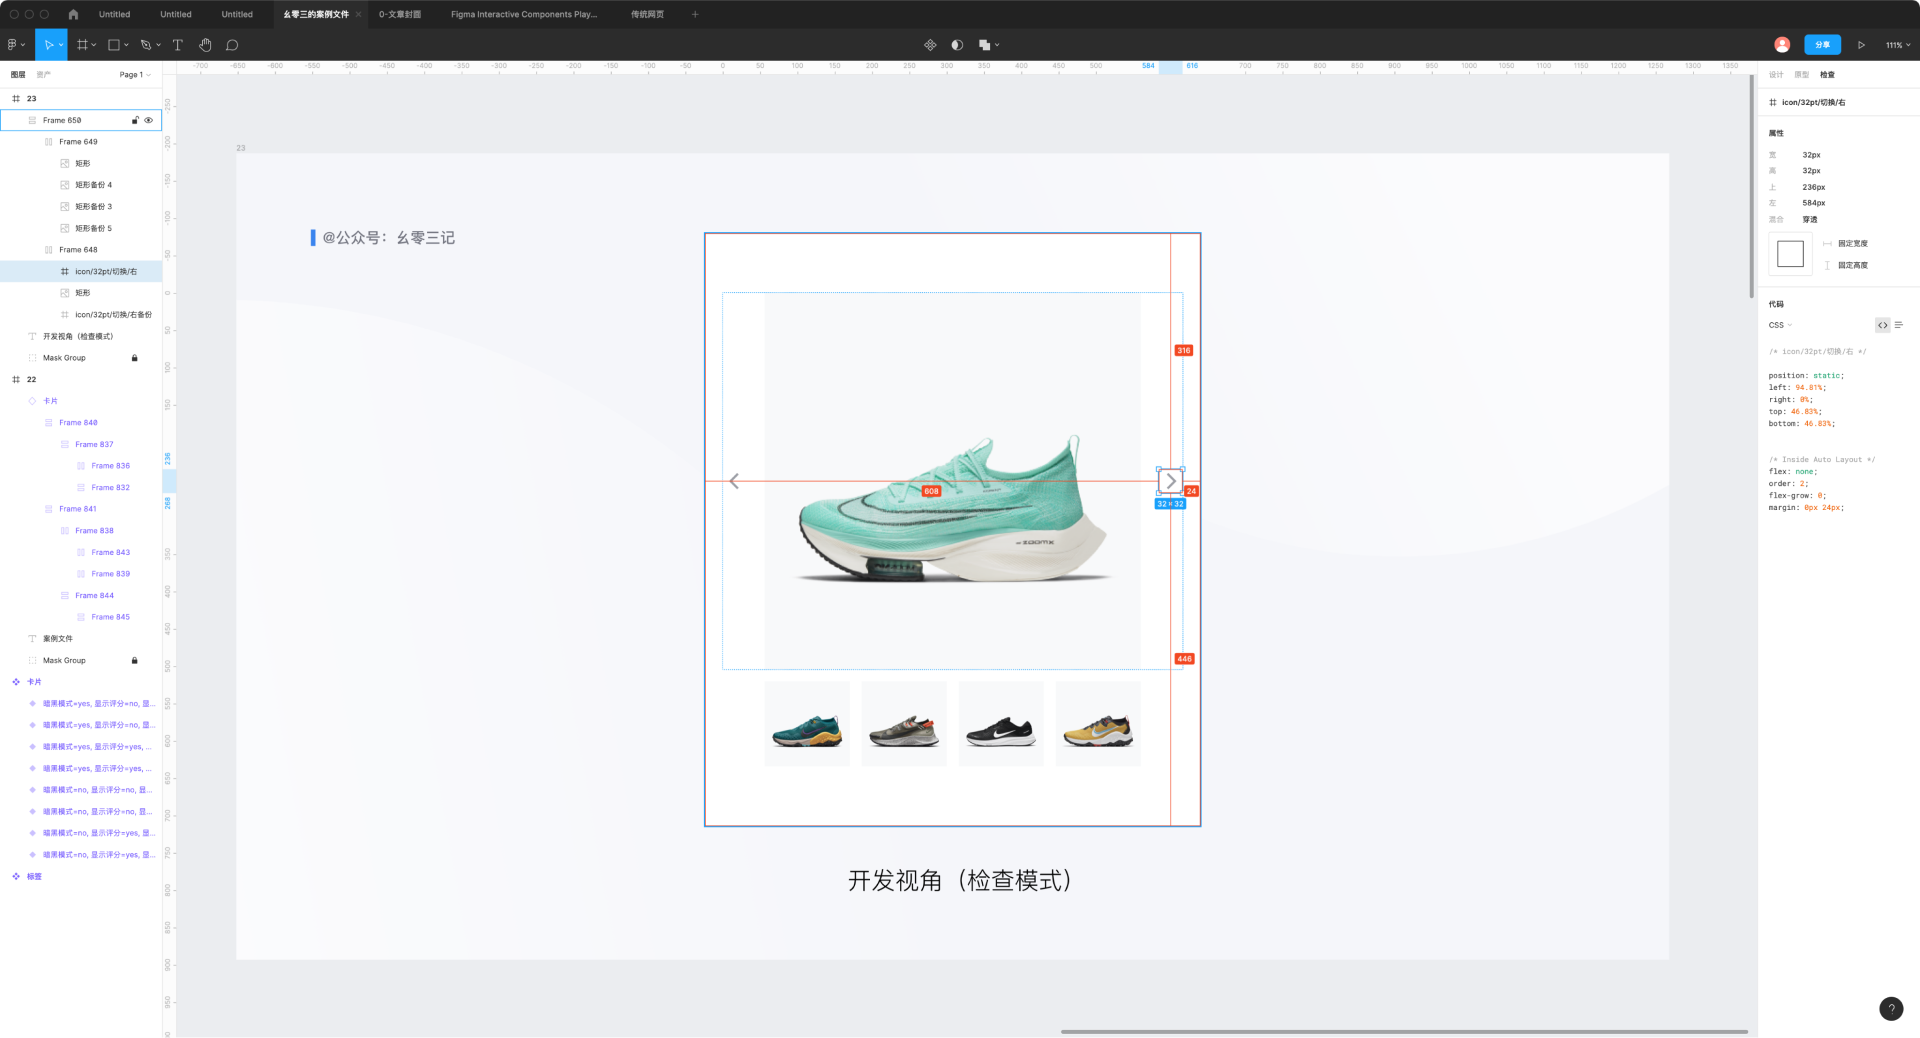Click the mask icon in toolbar
This screenshot has width=1920, height=1038.
coord(957,45)
